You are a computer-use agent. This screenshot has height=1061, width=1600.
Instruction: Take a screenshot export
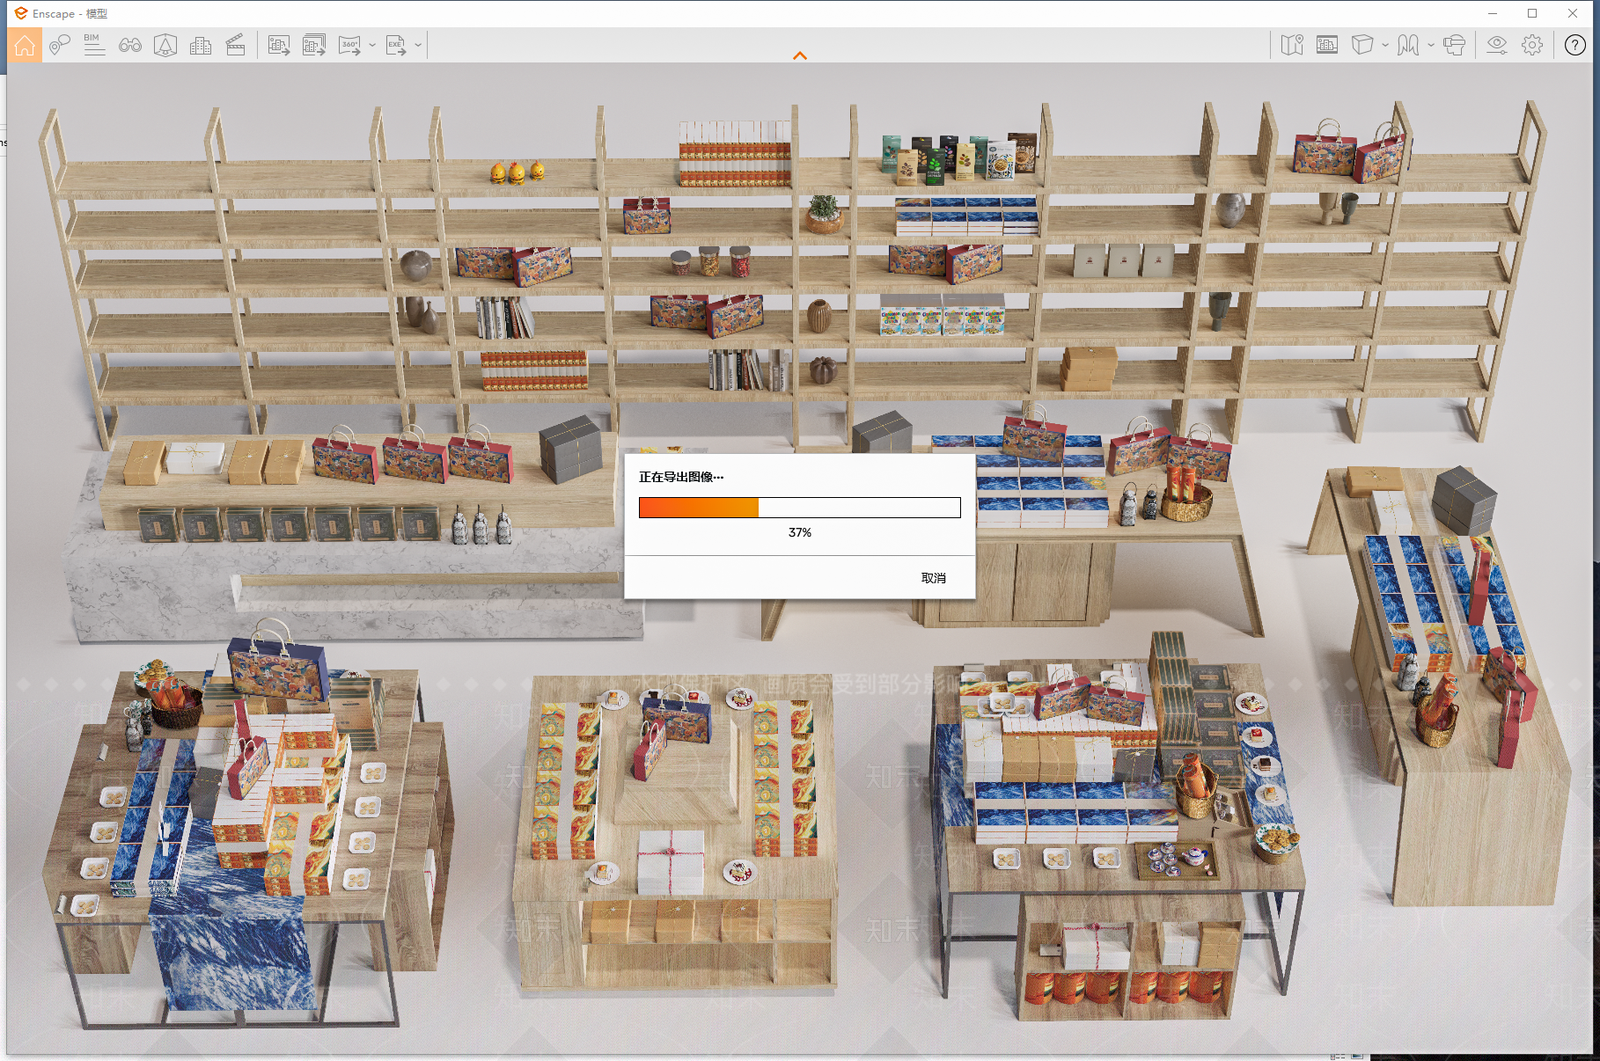coord(279,45)
